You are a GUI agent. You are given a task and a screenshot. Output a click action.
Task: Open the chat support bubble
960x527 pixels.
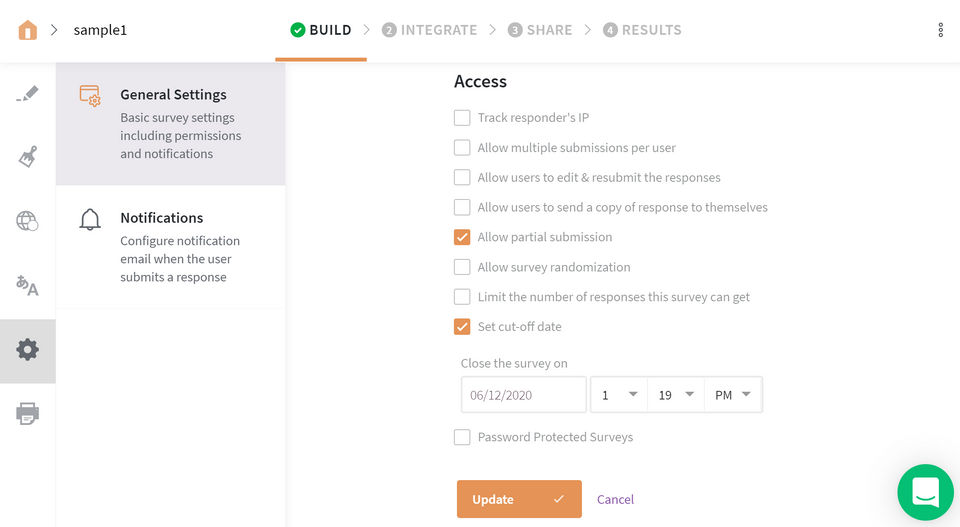coord(925,492)
